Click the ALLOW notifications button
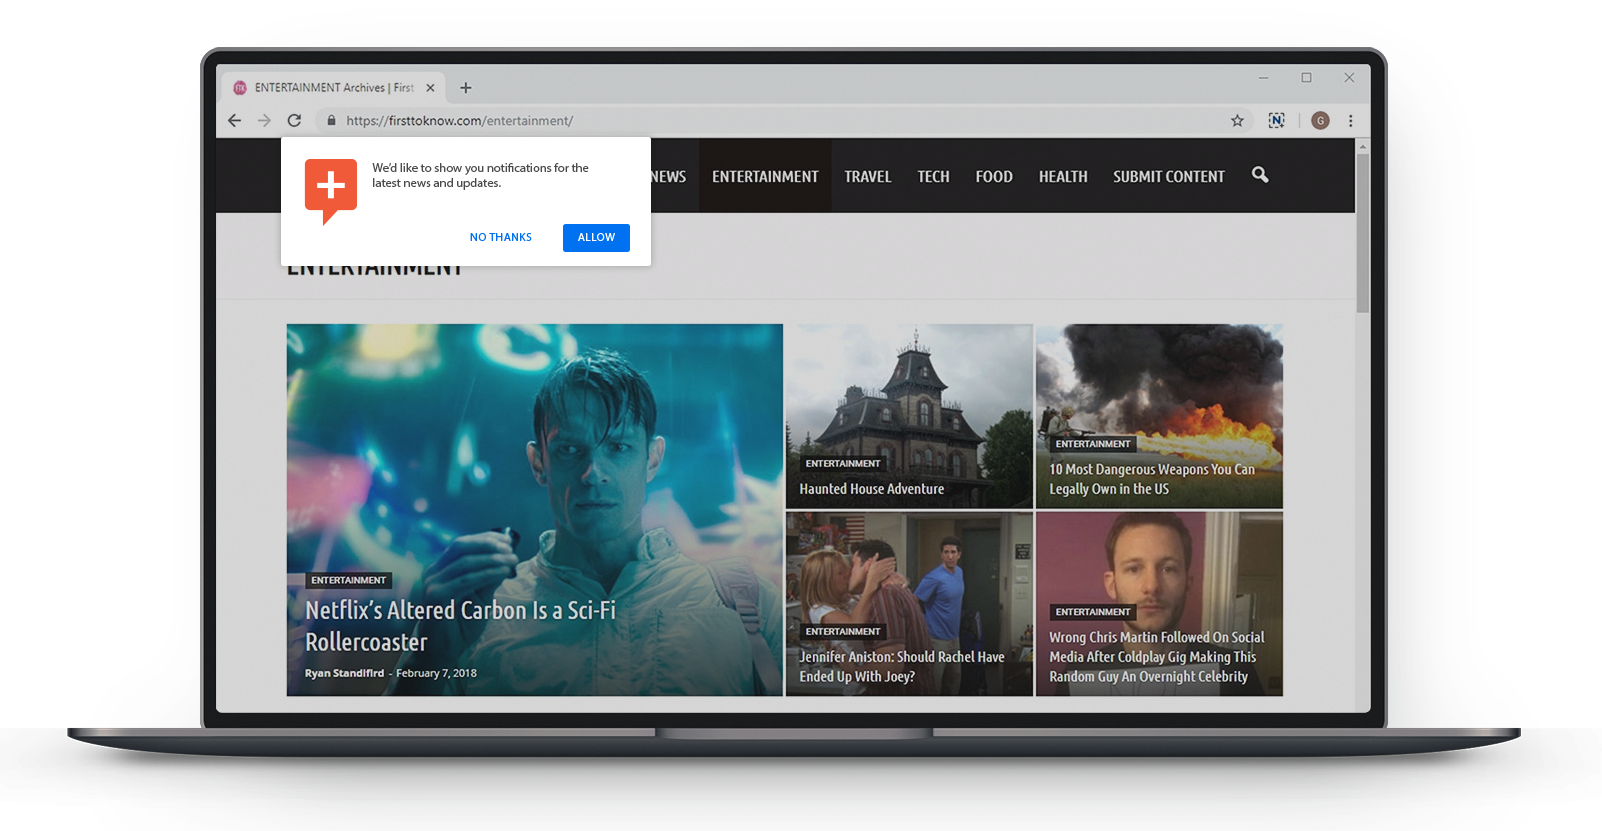 click(x=596, y=237)
